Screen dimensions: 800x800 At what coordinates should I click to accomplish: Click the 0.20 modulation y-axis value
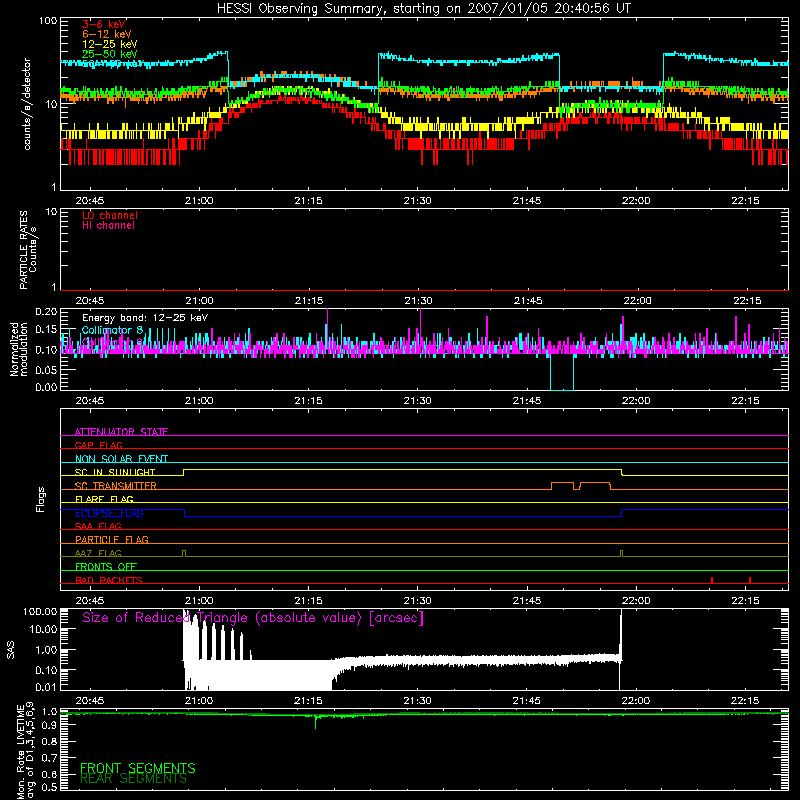pos(46,312)
